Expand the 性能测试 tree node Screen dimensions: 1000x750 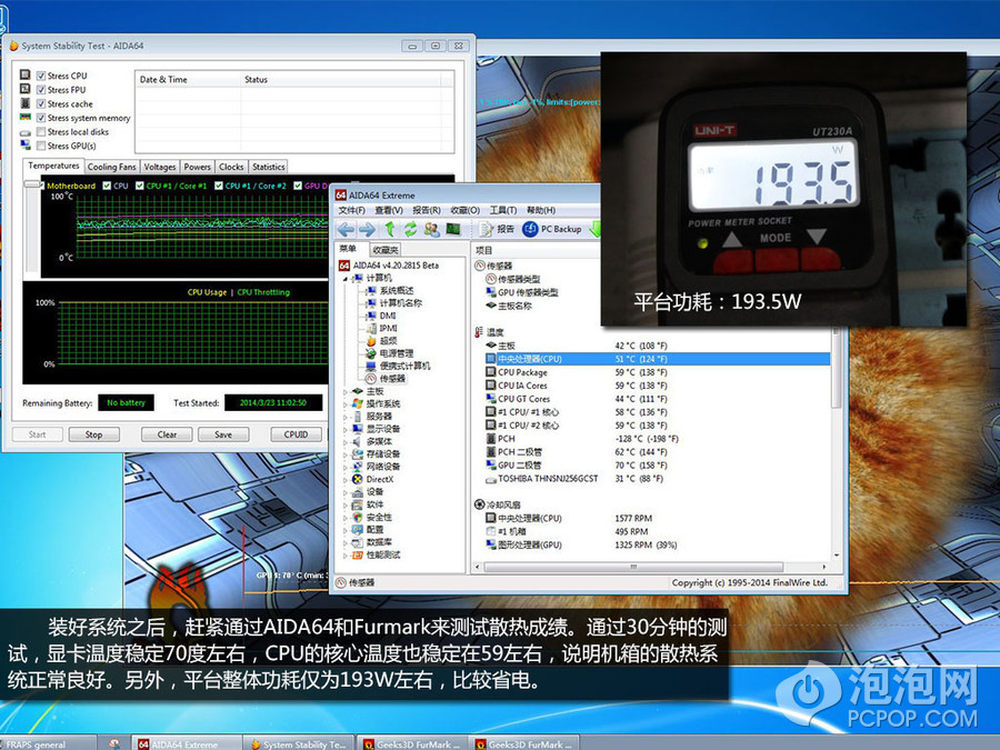[345, 555]
